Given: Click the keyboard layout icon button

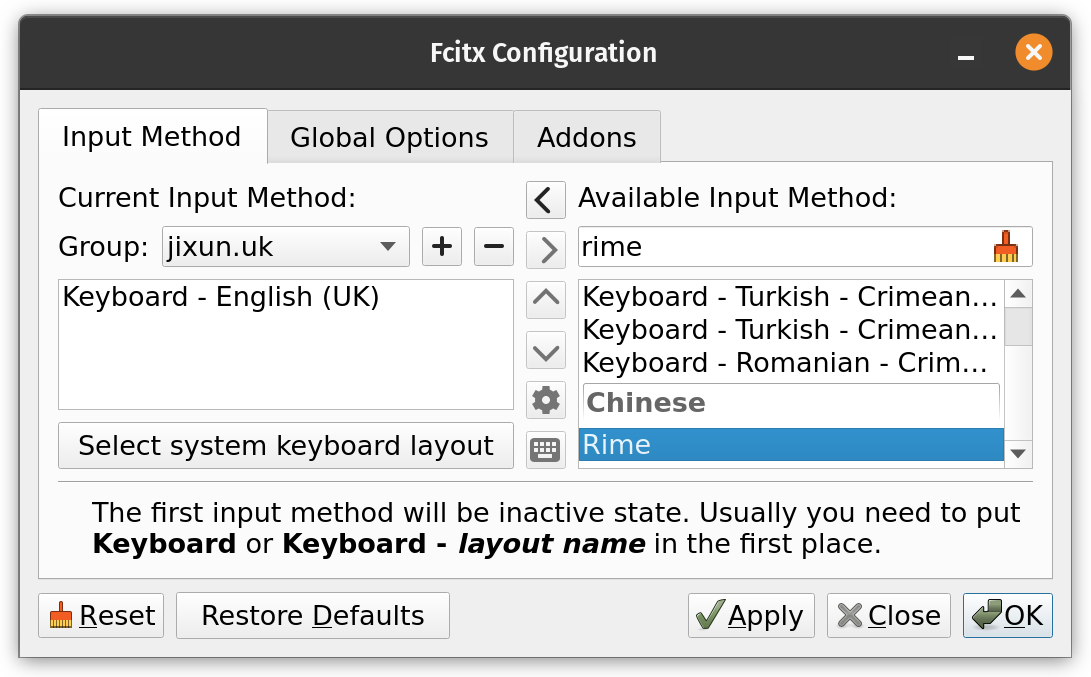Looking at the screenshot, I should coord(545,450).
